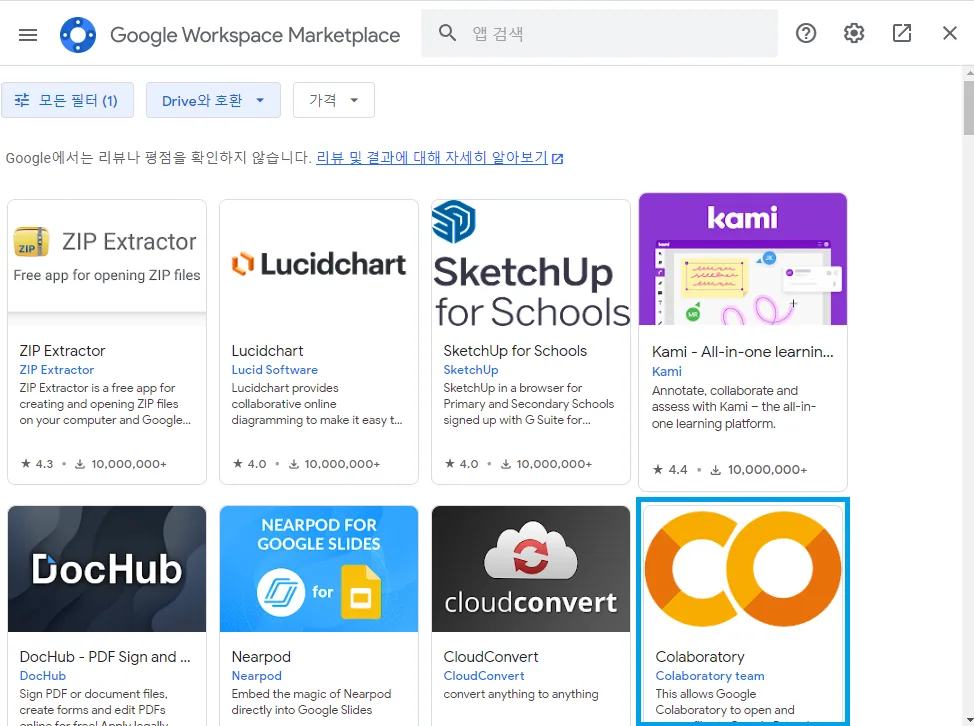Click ZIP Extractor 10,000,000+ download count

pyautogui.click(x=121, y=464)
